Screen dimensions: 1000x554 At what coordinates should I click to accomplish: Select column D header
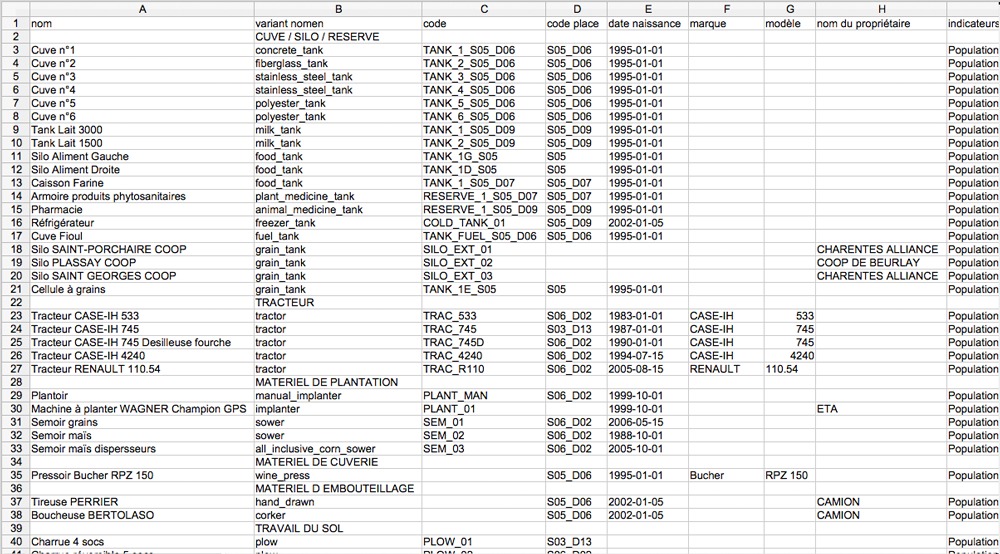(576, 9)
